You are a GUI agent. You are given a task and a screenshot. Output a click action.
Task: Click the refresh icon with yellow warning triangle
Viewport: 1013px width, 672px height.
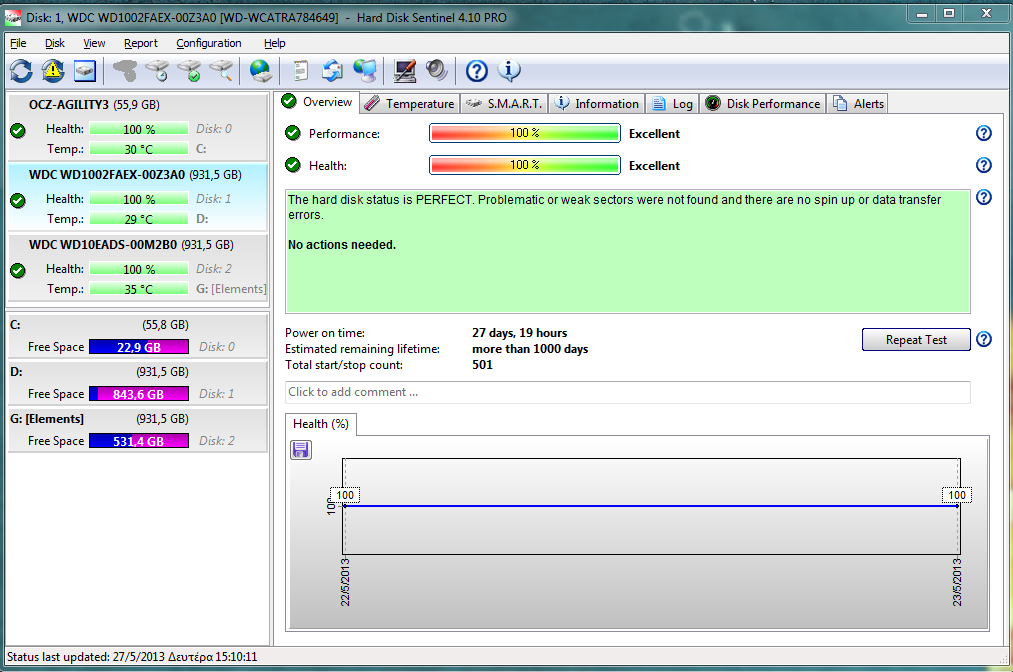pos(53,70)
